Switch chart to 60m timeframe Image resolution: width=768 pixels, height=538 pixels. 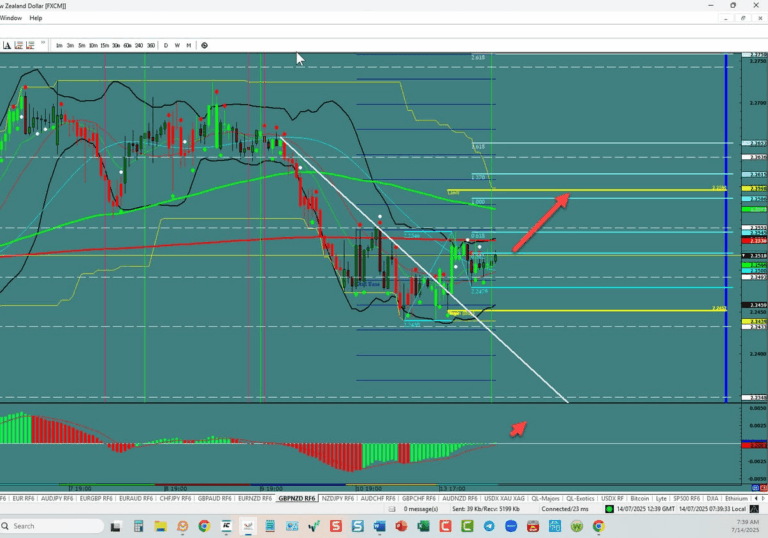pyautogui.click(x=127, y=46)
